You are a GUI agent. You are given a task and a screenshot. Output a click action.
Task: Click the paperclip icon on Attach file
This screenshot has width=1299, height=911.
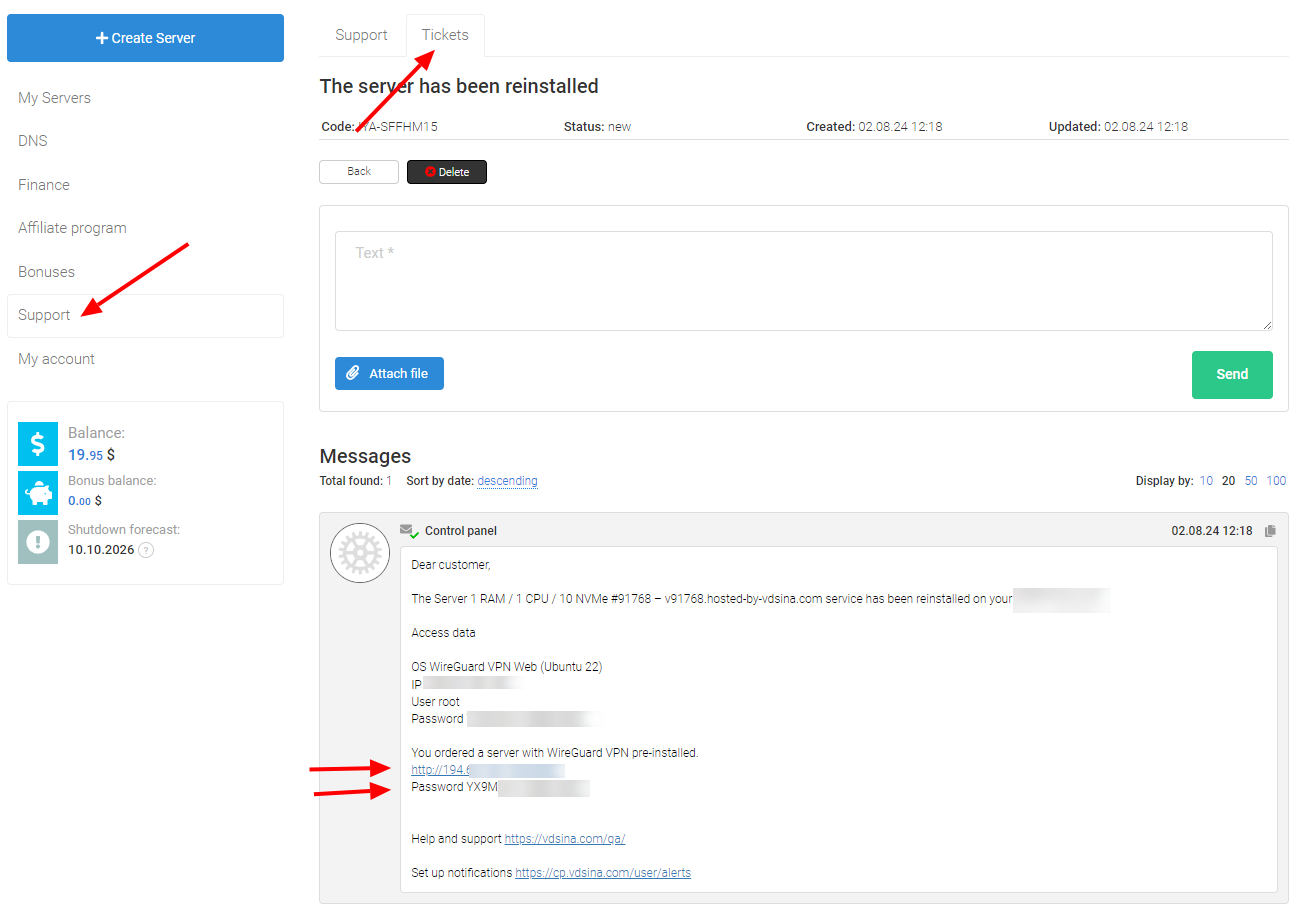point(353,373)
